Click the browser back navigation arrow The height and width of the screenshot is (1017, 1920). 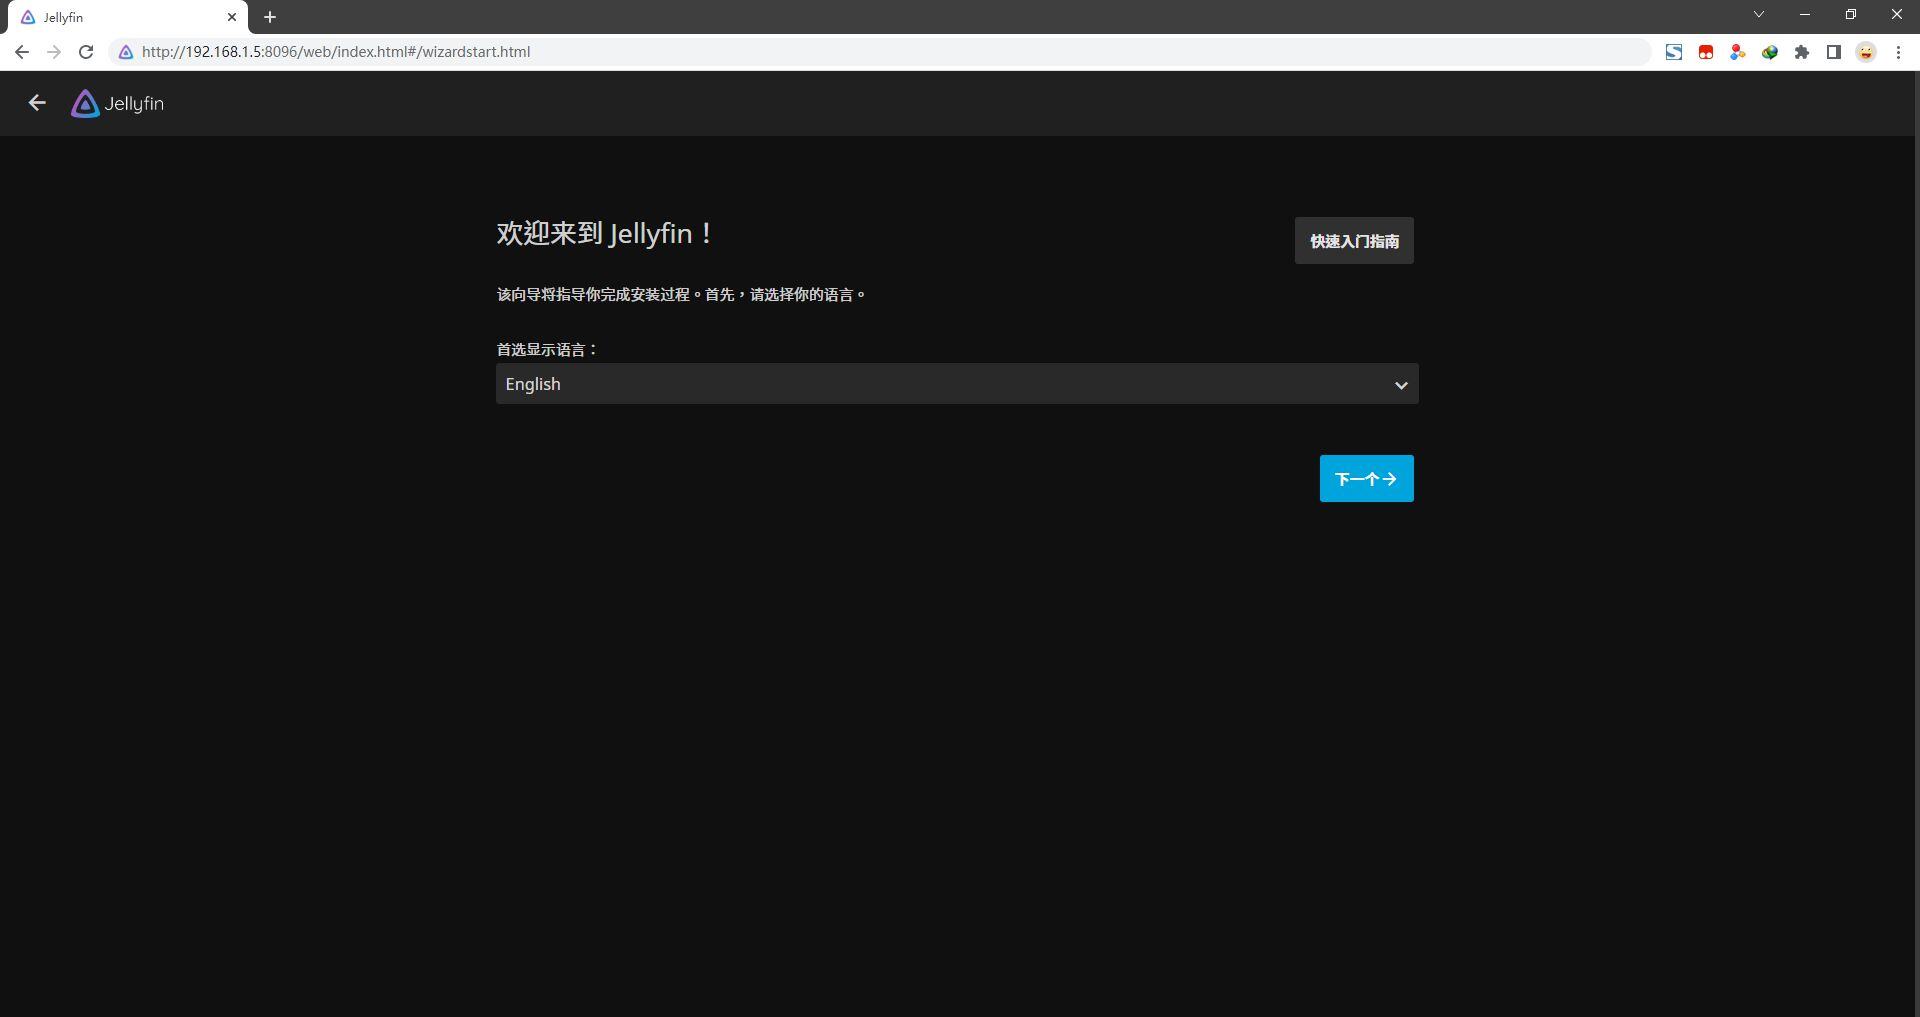click(x=22, y=52)
